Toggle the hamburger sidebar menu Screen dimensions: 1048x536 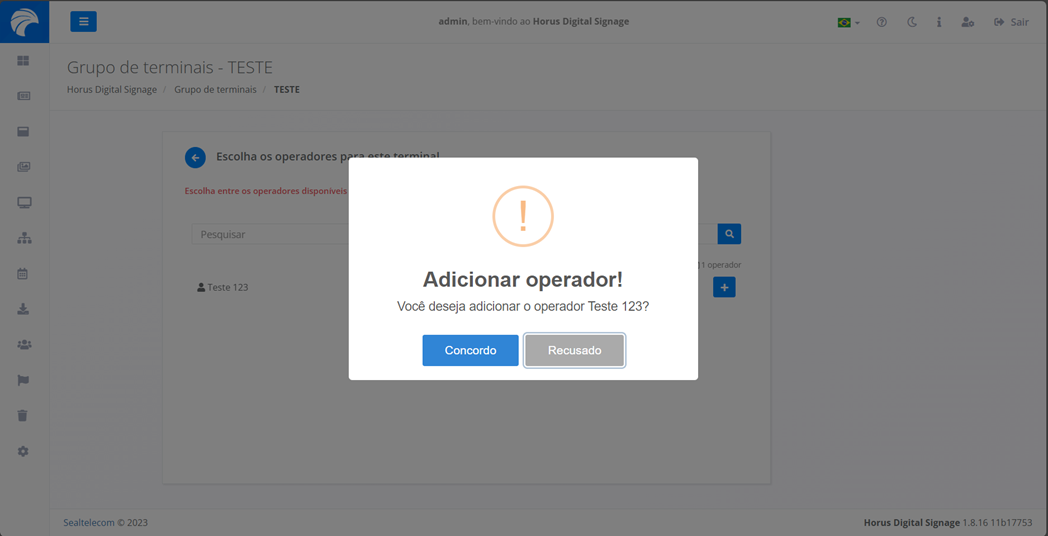click(x=83, y=21)
